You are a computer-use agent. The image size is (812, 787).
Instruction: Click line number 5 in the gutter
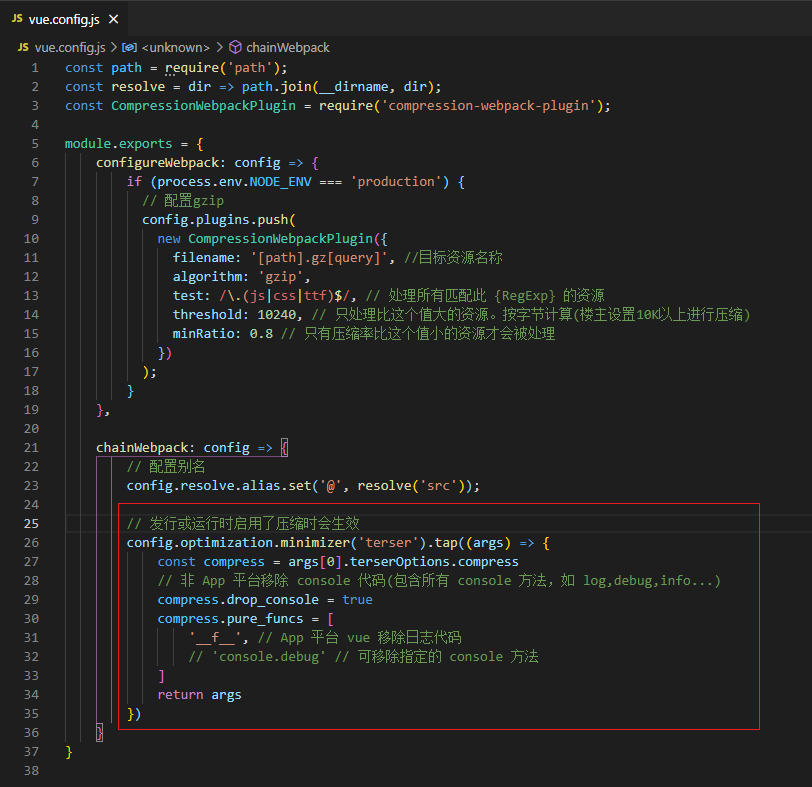coord(35,144)
